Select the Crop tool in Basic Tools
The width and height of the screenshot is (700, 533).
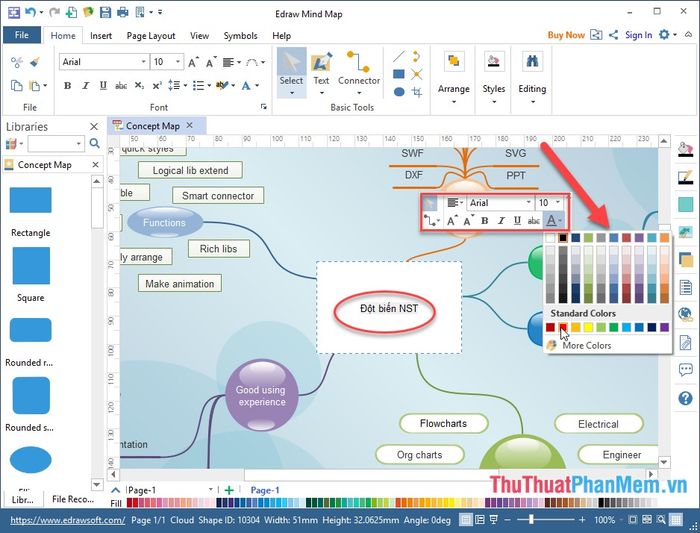tap(417, 92)
